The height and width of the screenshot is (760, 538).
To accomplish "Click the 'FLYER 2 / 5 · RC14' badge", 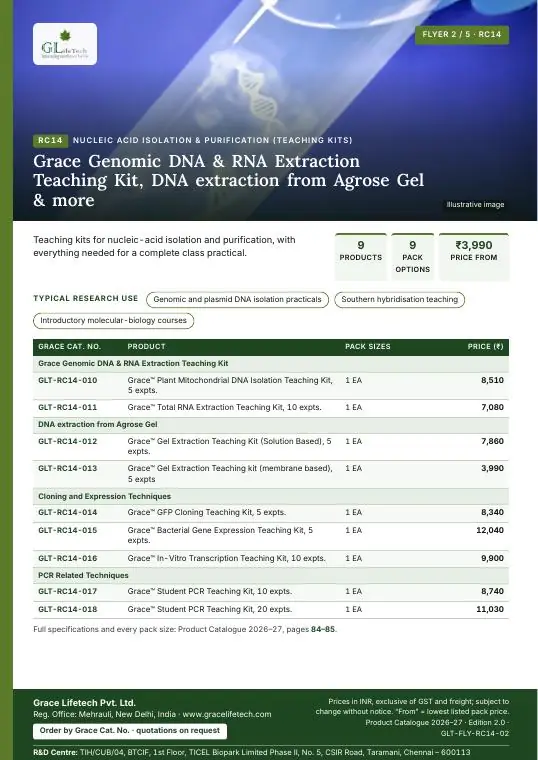I will tap(461, 34).
